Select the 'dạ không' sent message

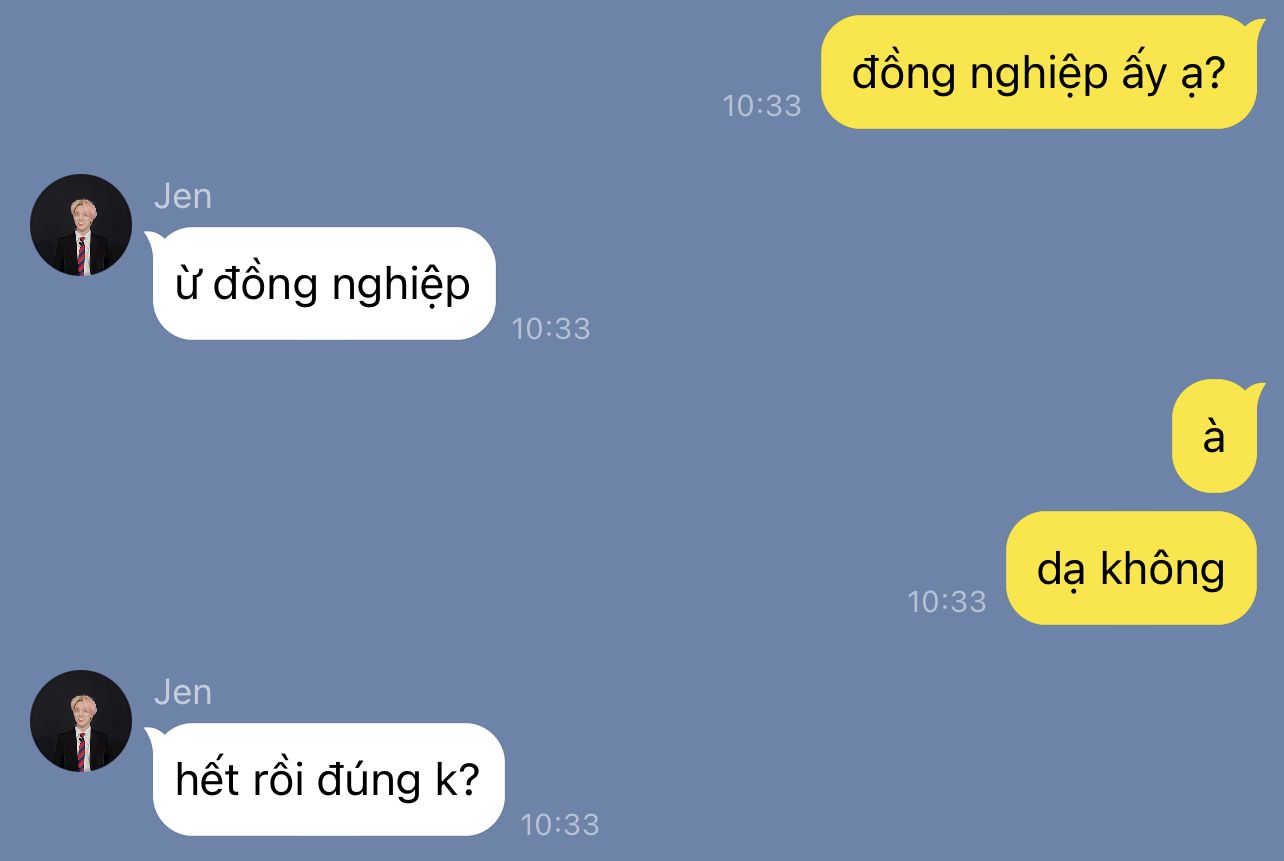point(1131,568)
